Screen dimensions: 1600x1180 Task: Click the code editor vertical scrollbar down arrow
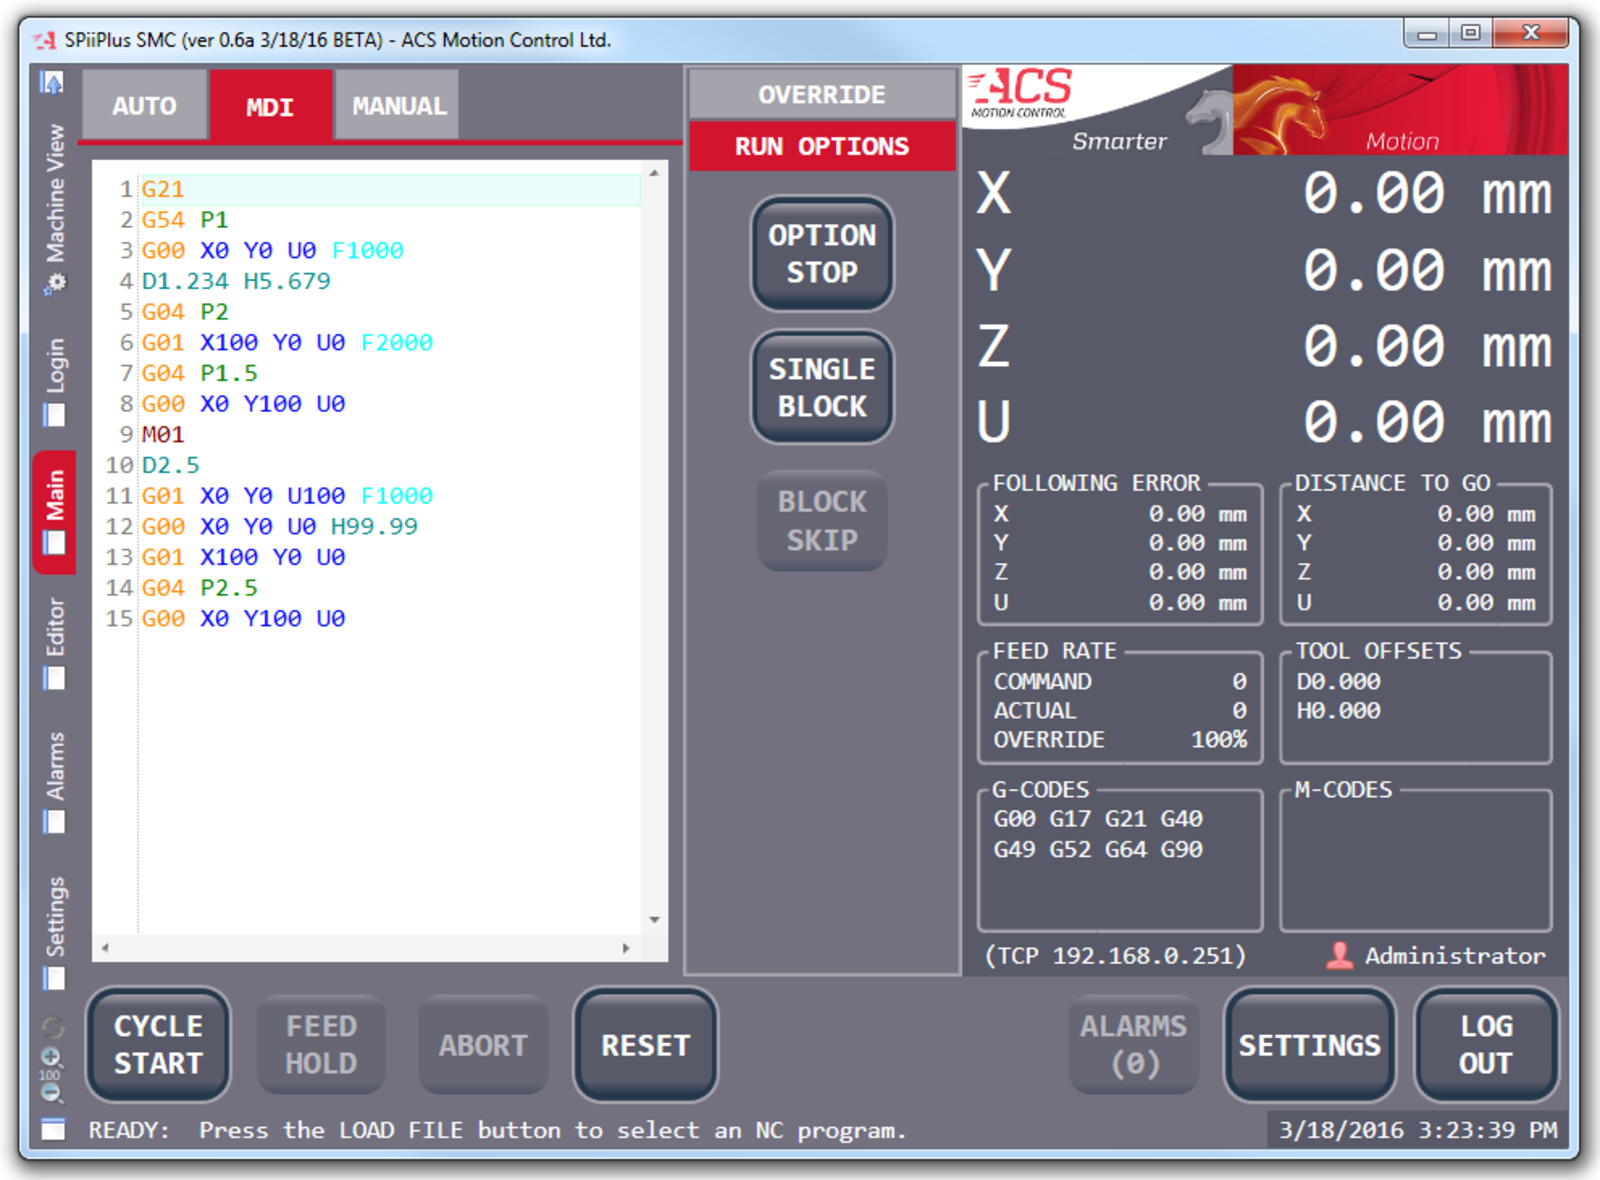654,920
